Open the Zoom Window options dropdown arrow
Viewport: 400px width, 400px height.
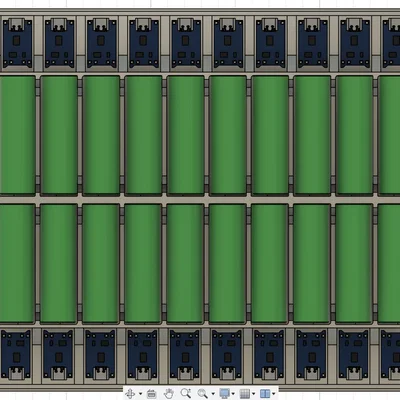tap(213, 394)
